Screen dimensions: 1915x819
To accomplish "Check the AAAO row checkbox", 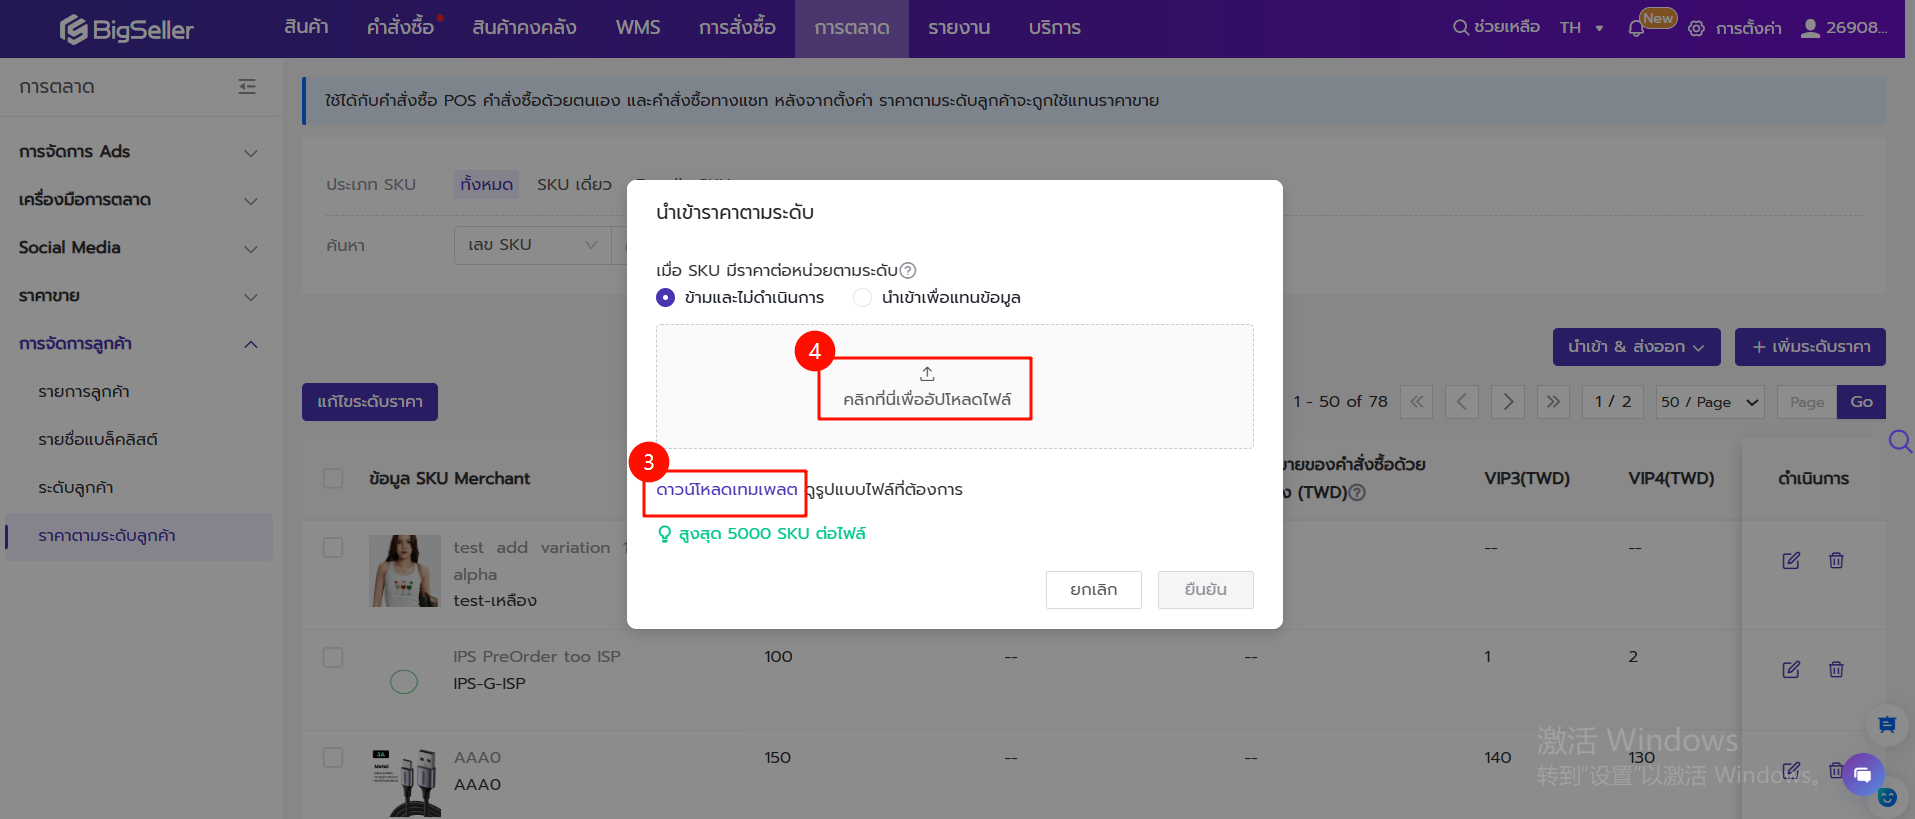I will (333, 758).
